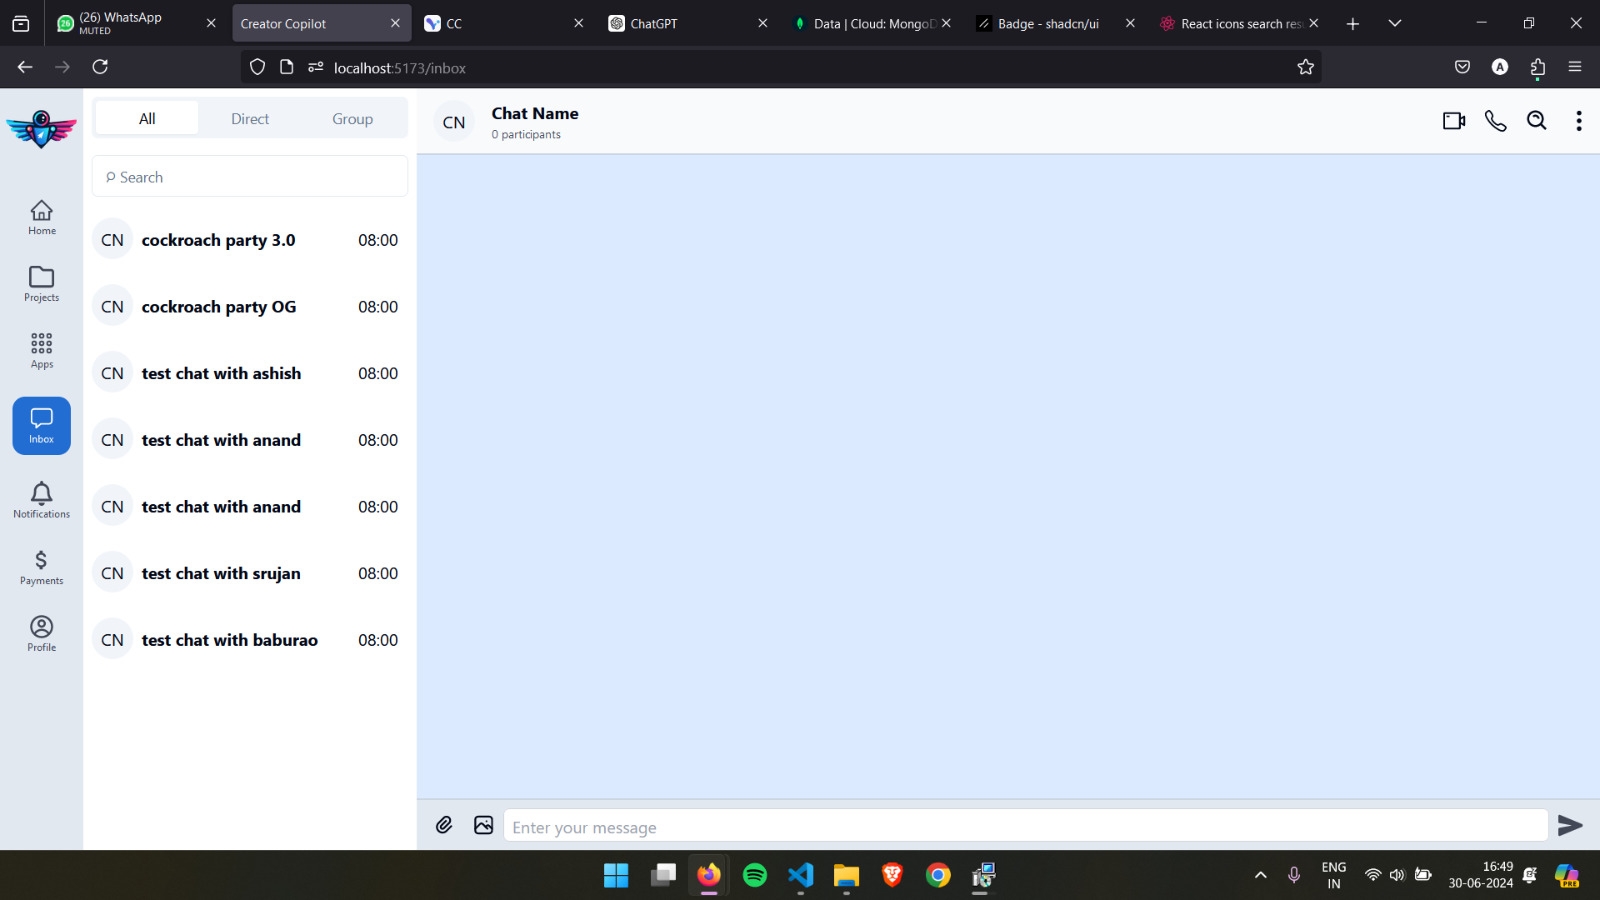The height and width of the screenshot is (900, 1600).
Task: Open Payments in the sidebar
Action: tap(42, 567)
